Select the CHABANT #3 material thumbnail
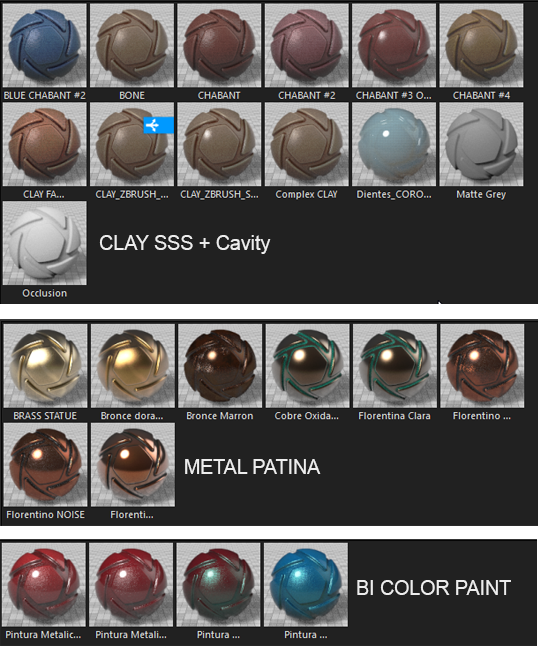Viewport: 538px width, 646px height. (x=394, y=45)
